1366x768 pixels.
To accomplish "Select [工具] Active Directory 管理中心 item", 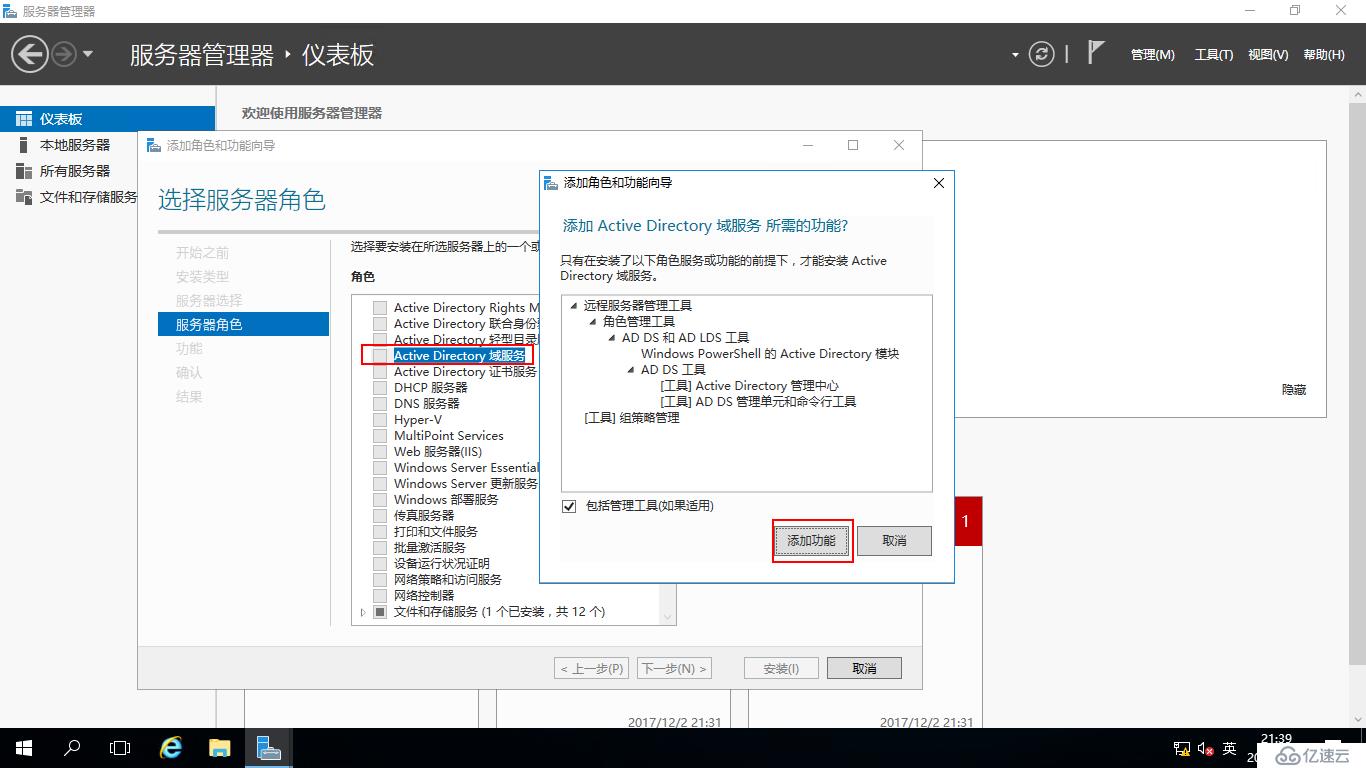I will click(749, 386).
